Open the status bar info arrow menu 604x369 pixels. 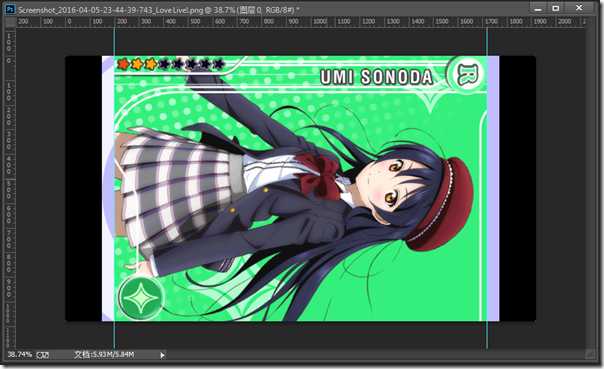[x=162, y=355]
